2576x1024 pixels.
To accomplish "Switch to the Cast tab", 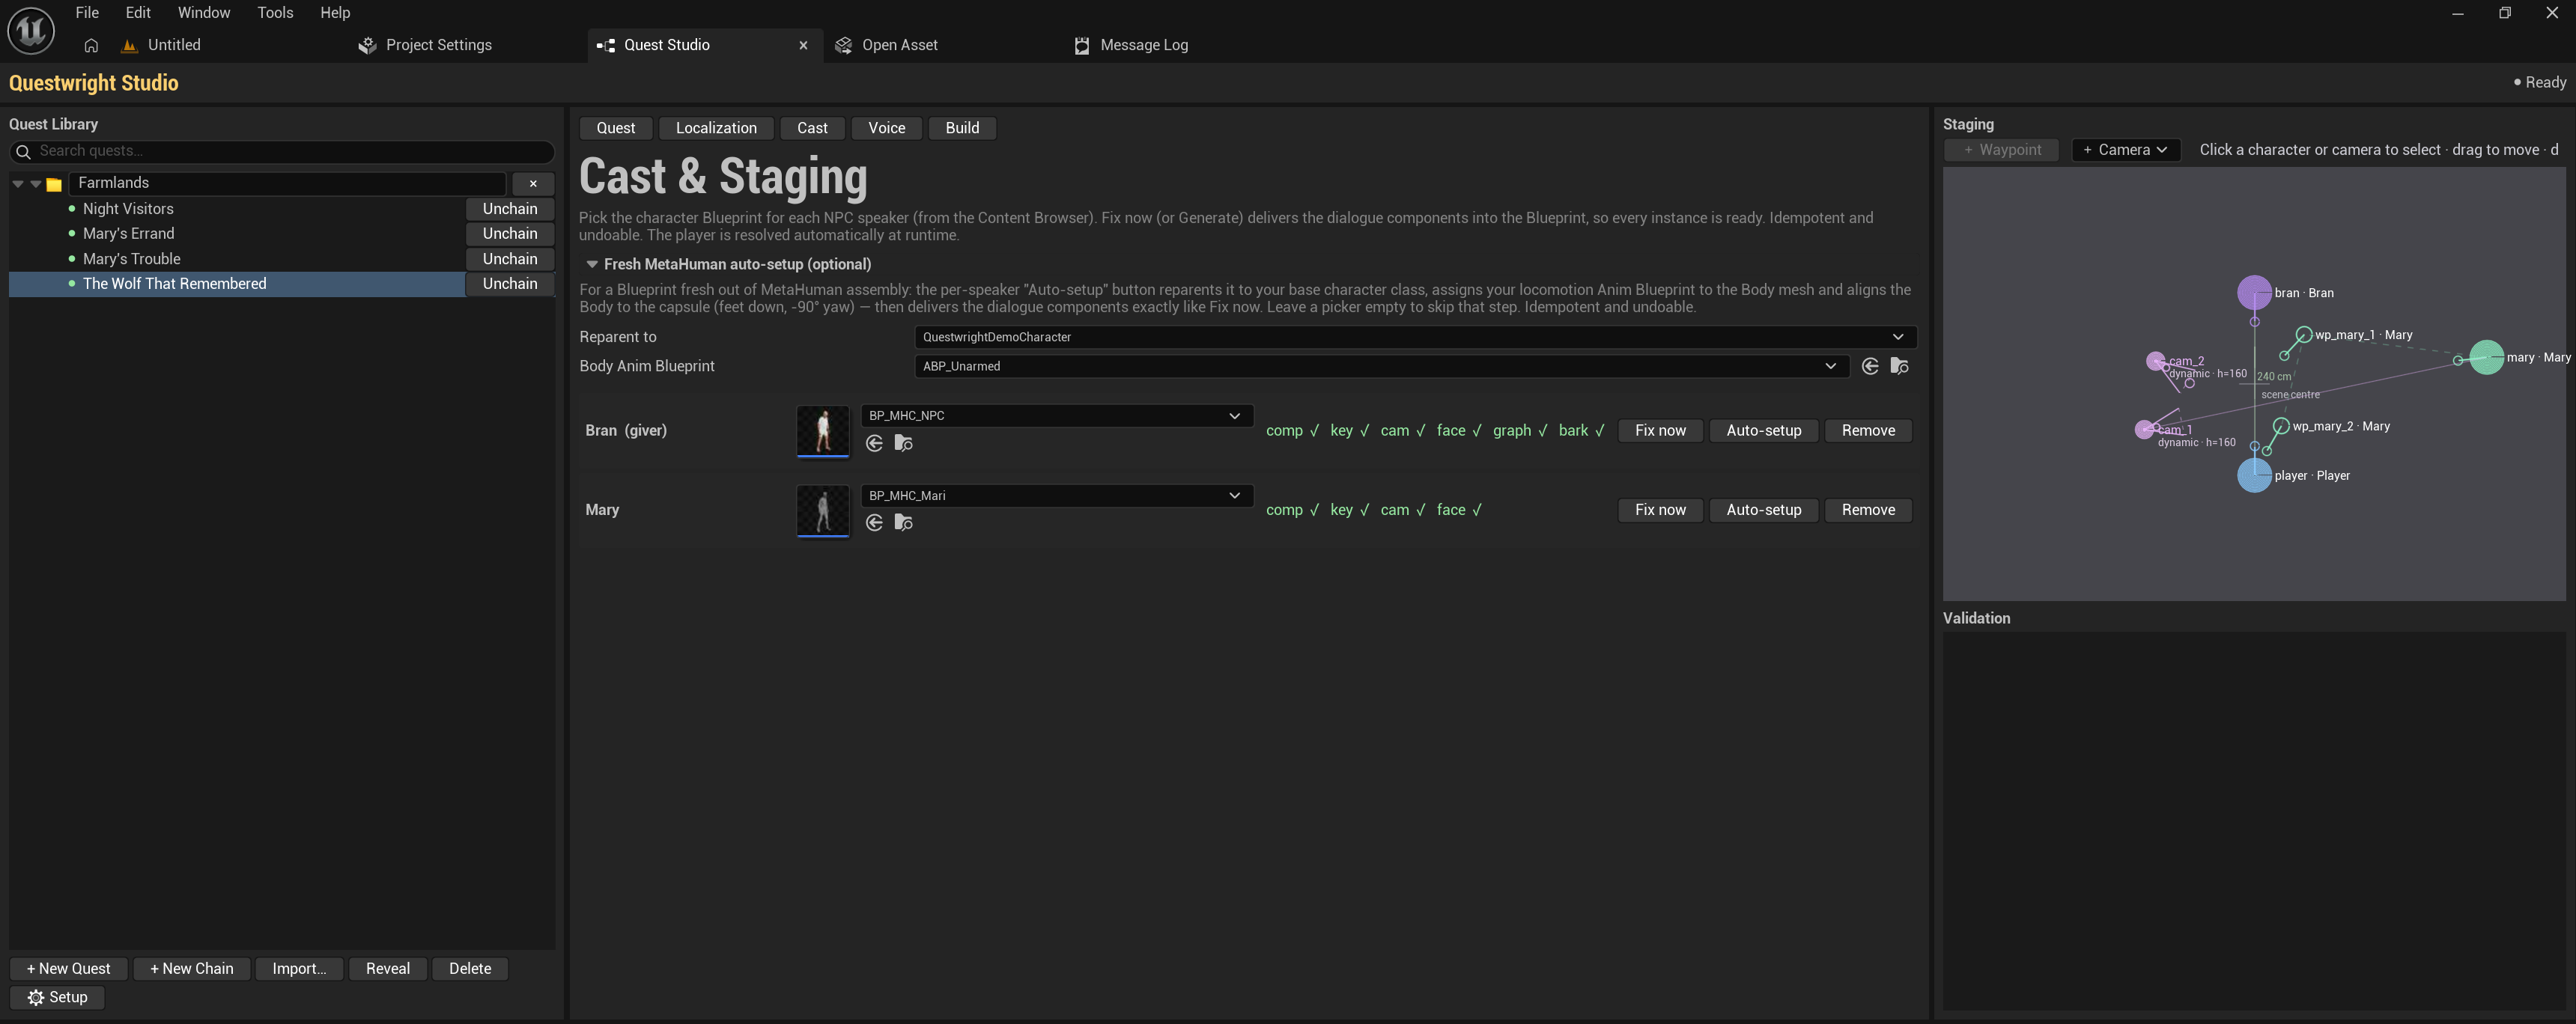I will point(812,128).
